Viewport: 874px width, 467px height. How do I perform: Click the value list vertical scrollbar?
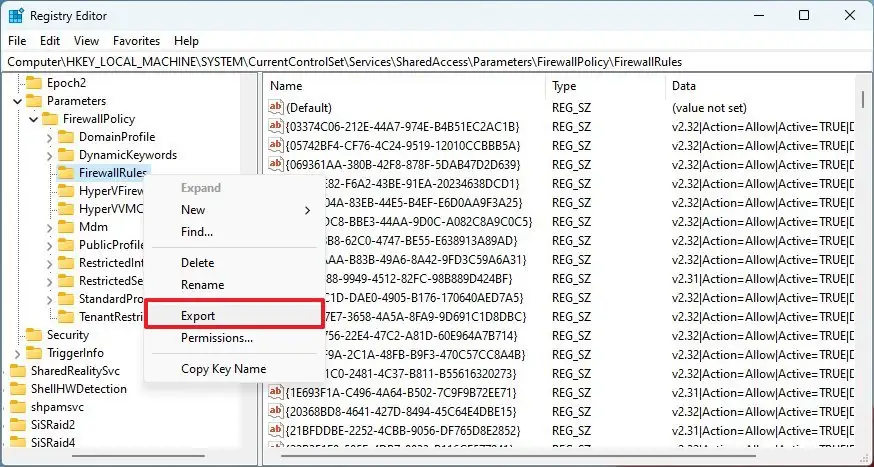[862, 250]
